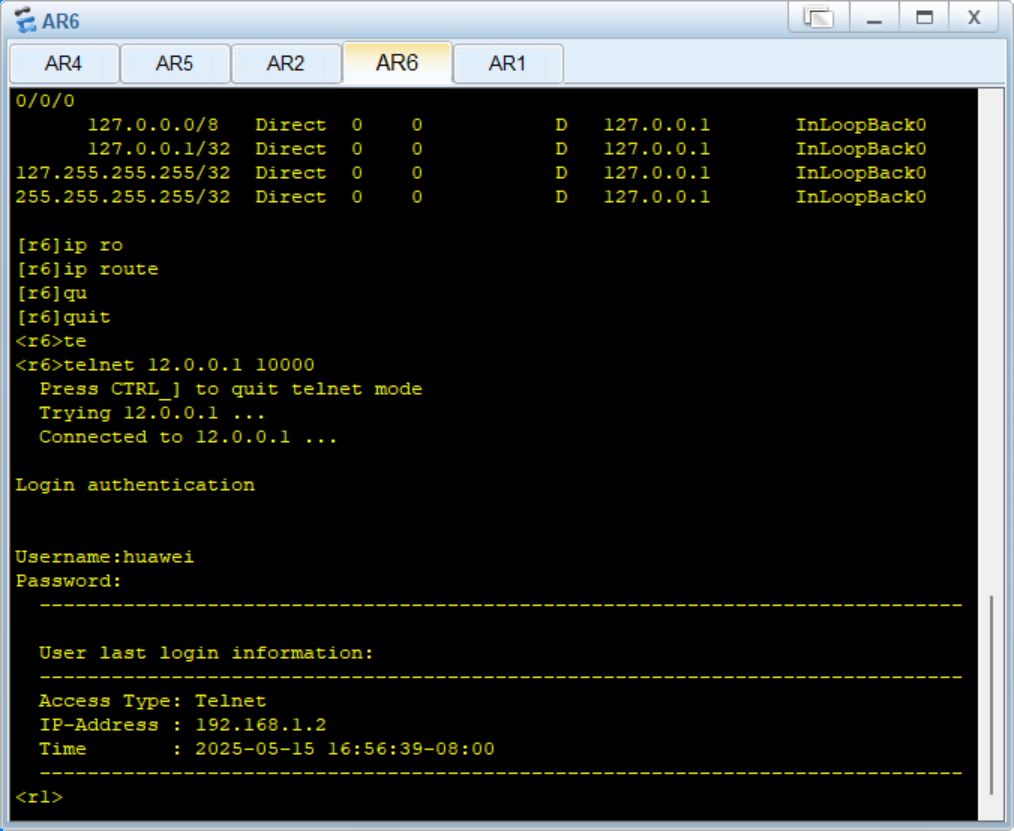Click 'Press CTRL_] to quit telnet mode'
Image resolution: width=1014 pixels, height=831 pixels.
231,389
